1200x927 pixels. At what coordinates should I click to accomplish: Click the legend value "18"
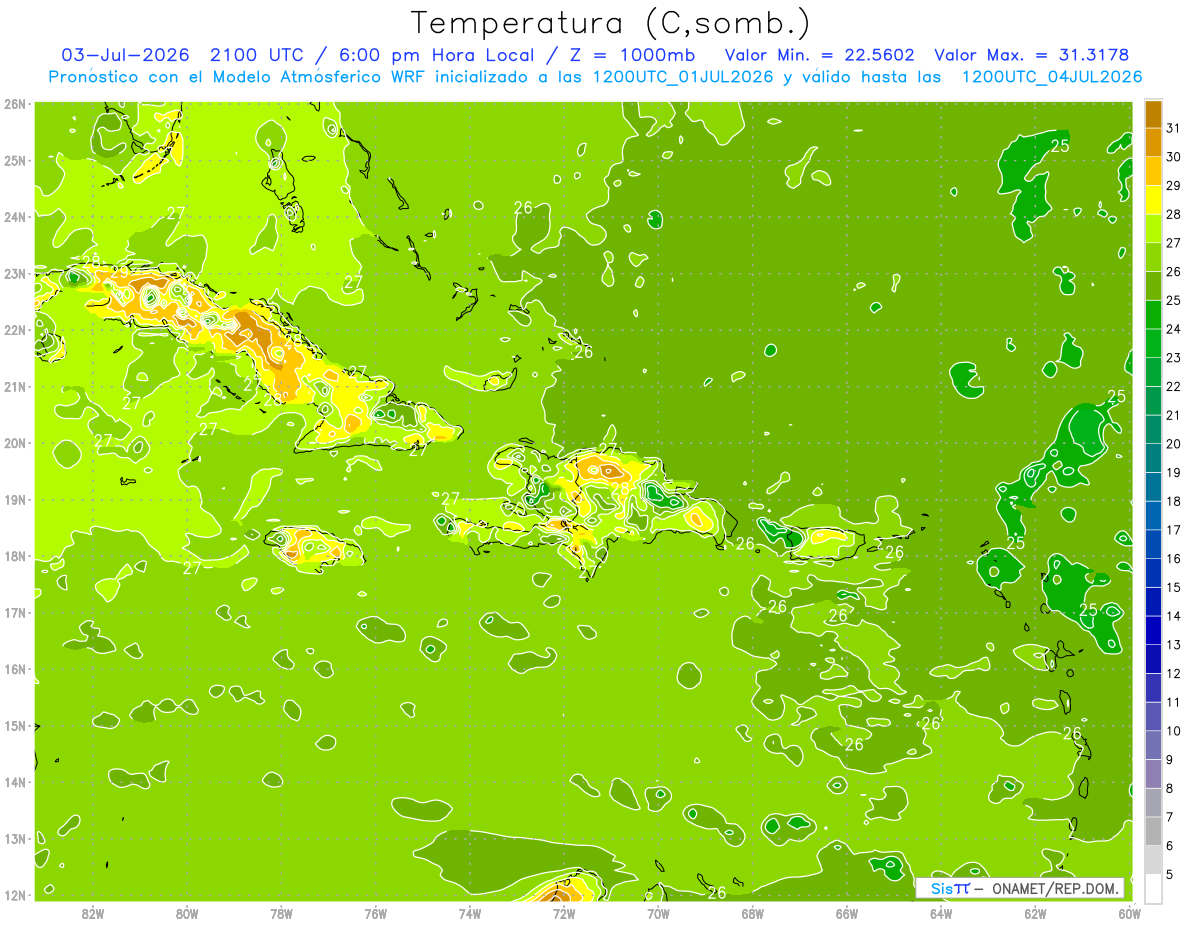[x=1173, y=501]
